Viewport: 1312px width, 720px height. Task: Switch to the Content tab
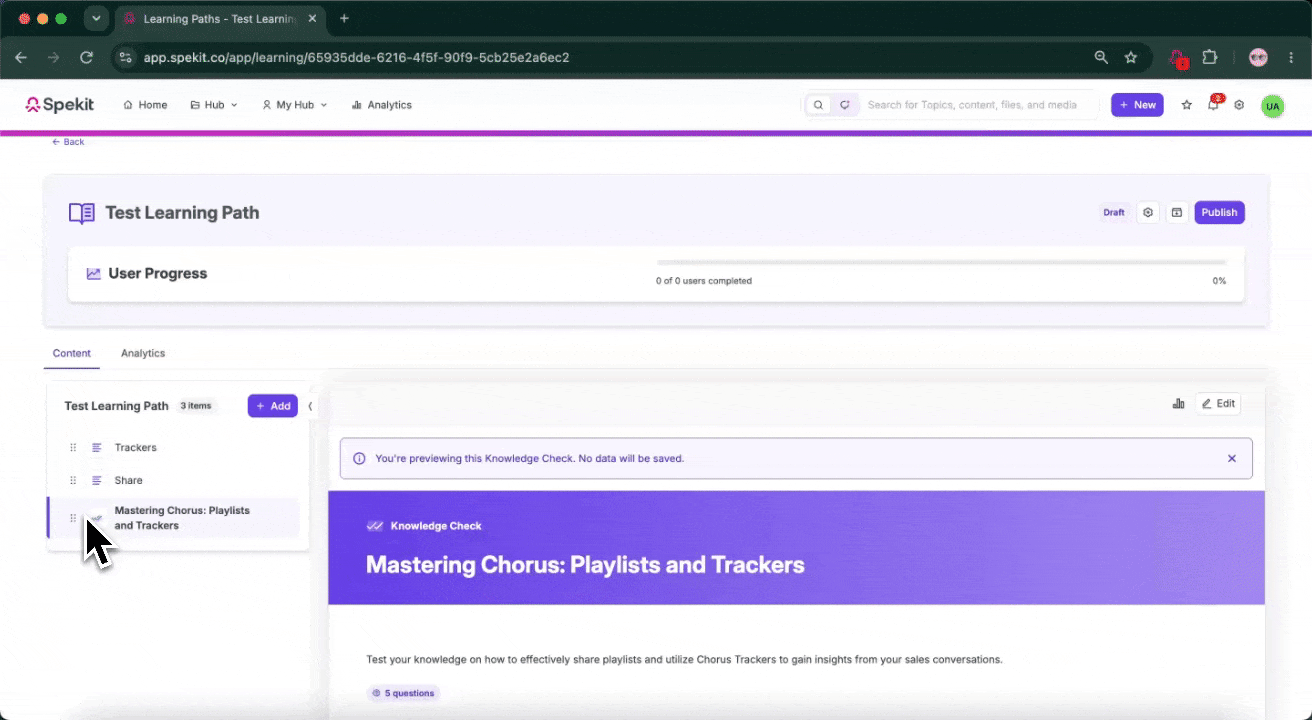(72, 353)
